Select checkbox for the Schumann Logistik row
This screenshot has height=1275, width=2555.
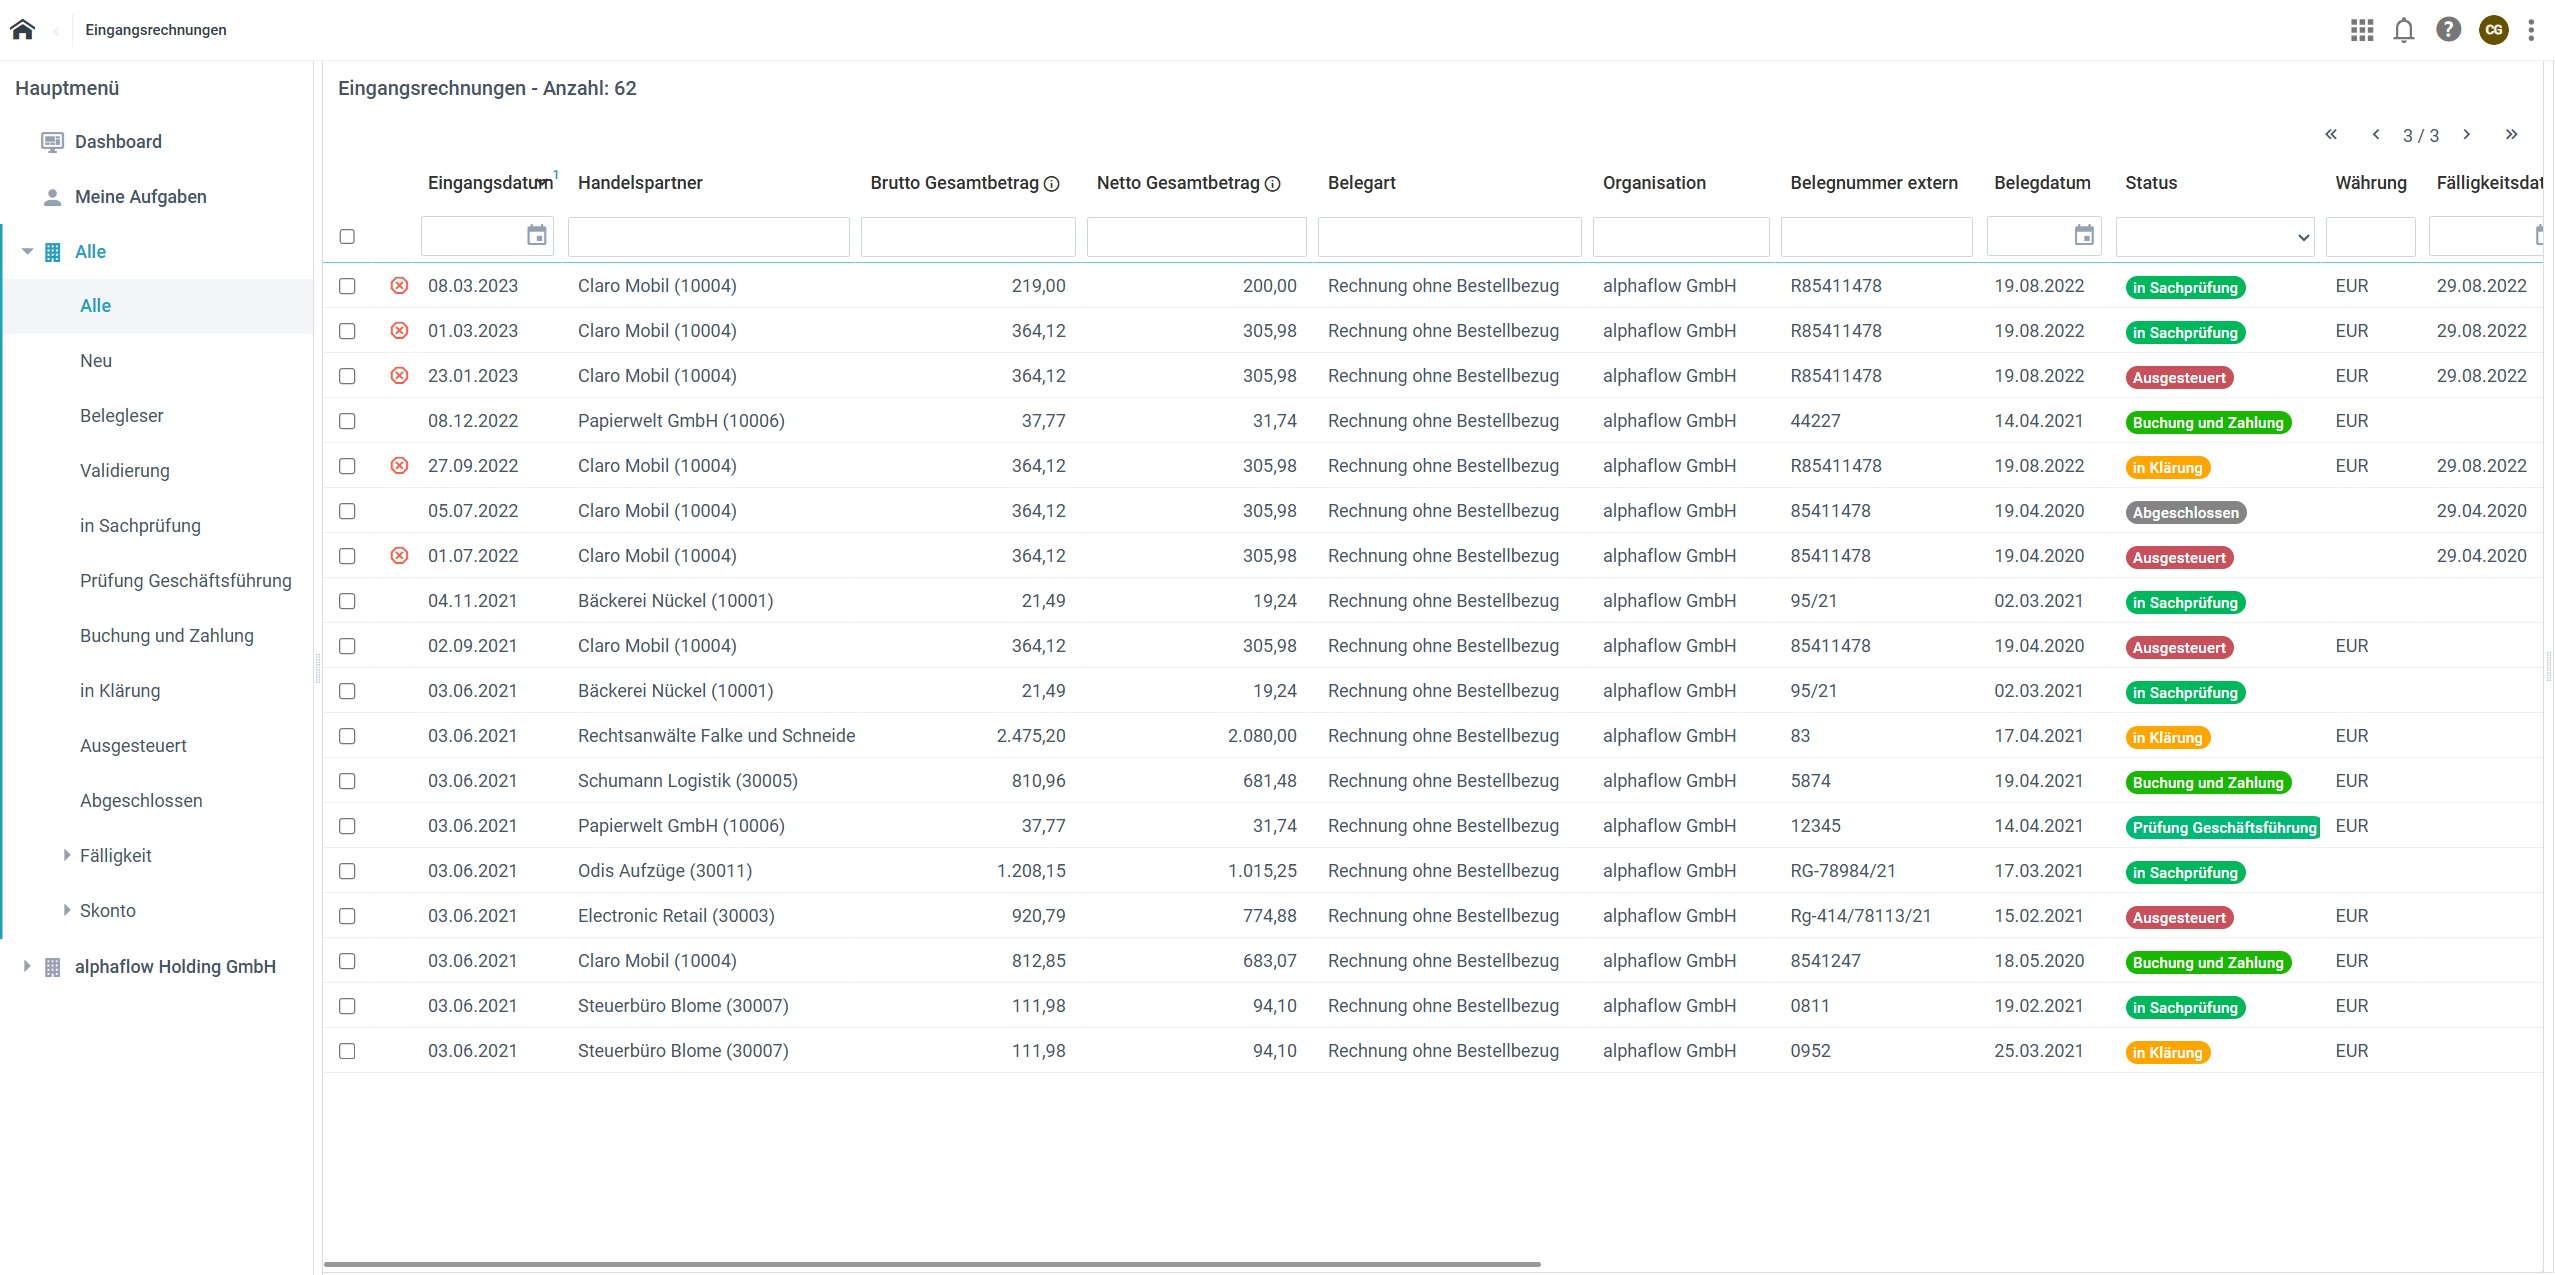tap(347, 781)
